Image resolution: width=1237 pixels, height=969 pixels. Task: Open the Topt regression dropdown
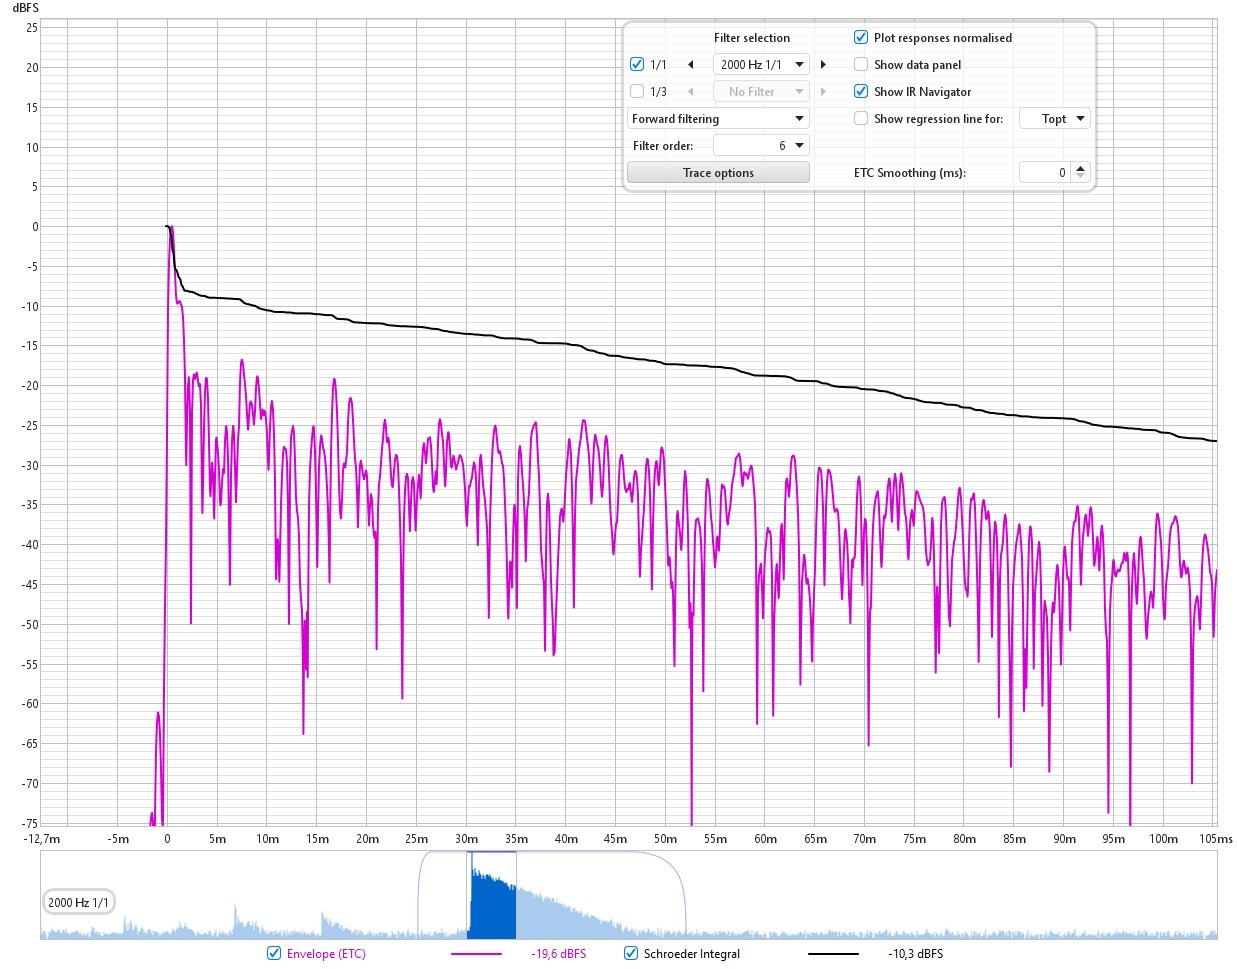(x=1054, y=119)
